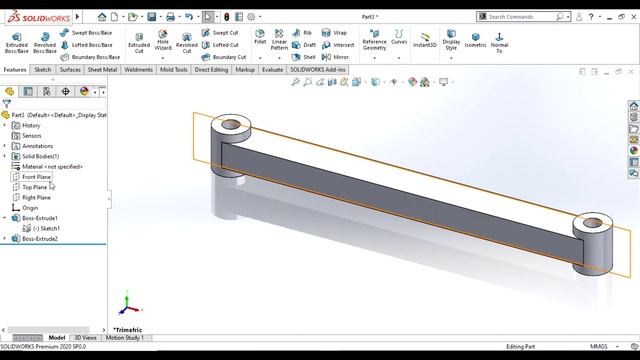
Task: Switch to the Sketch tab
Action: tap(42, 70)
